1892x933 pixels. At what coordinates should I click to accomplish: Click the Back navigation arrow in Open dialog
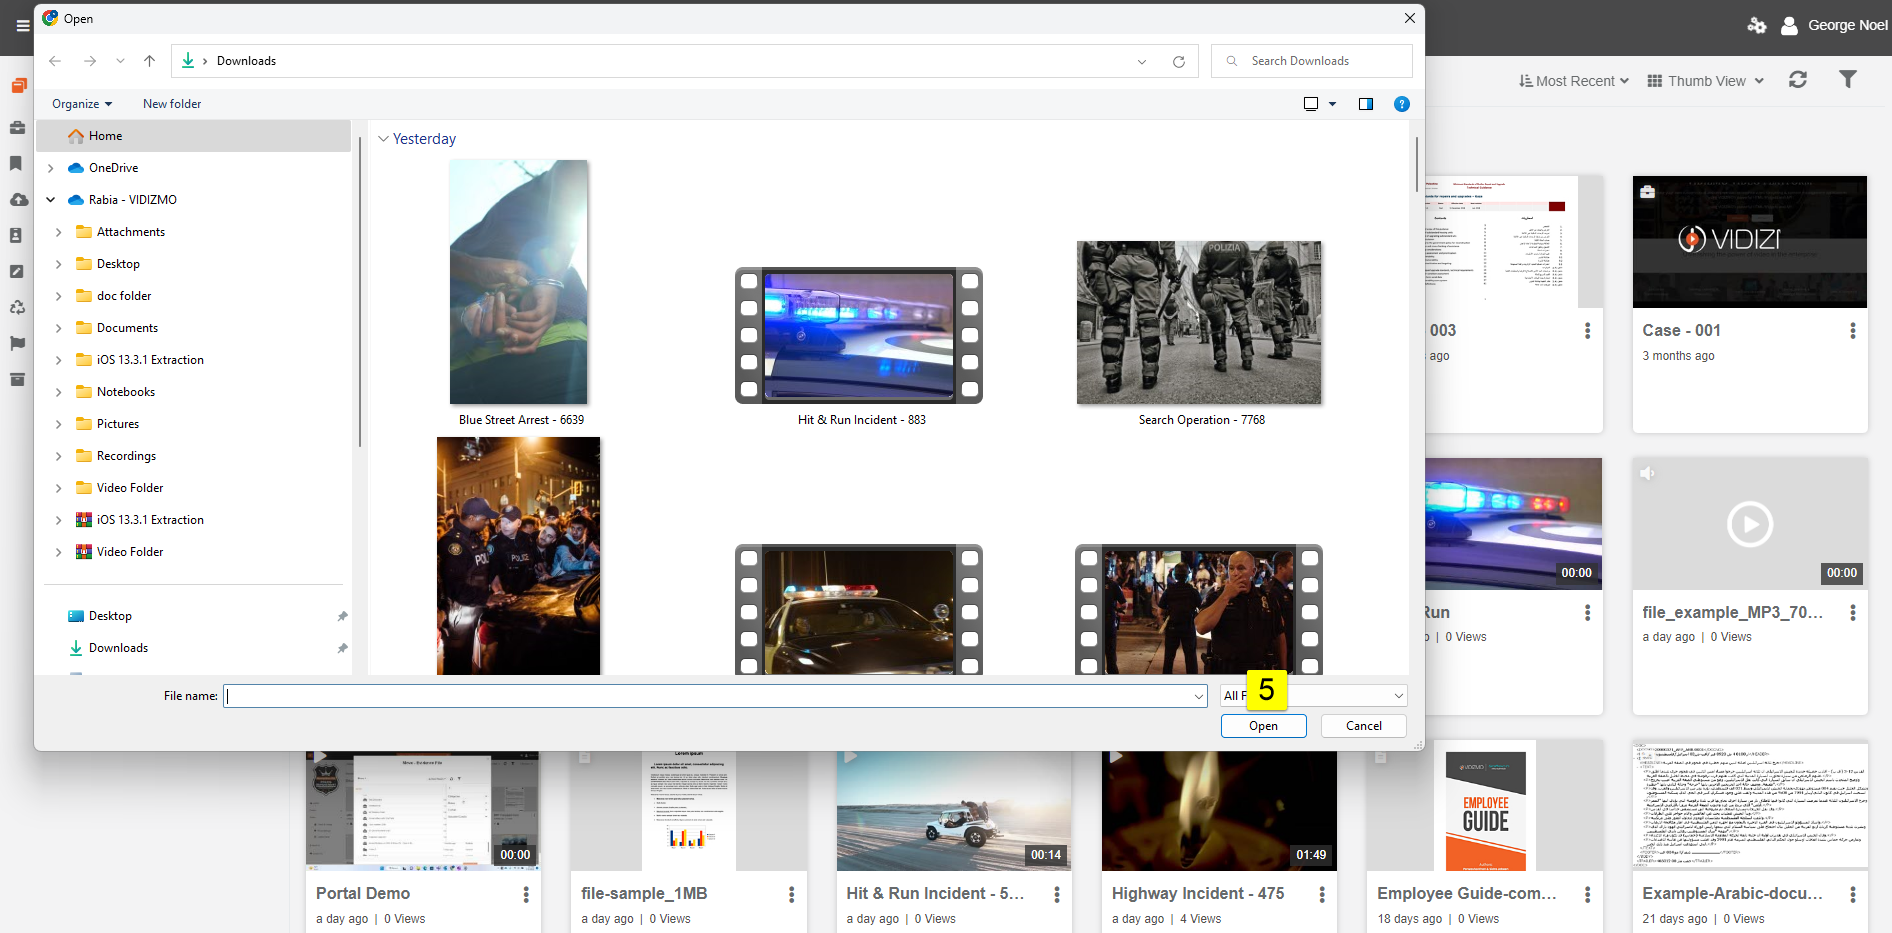[x=55, y=61]
